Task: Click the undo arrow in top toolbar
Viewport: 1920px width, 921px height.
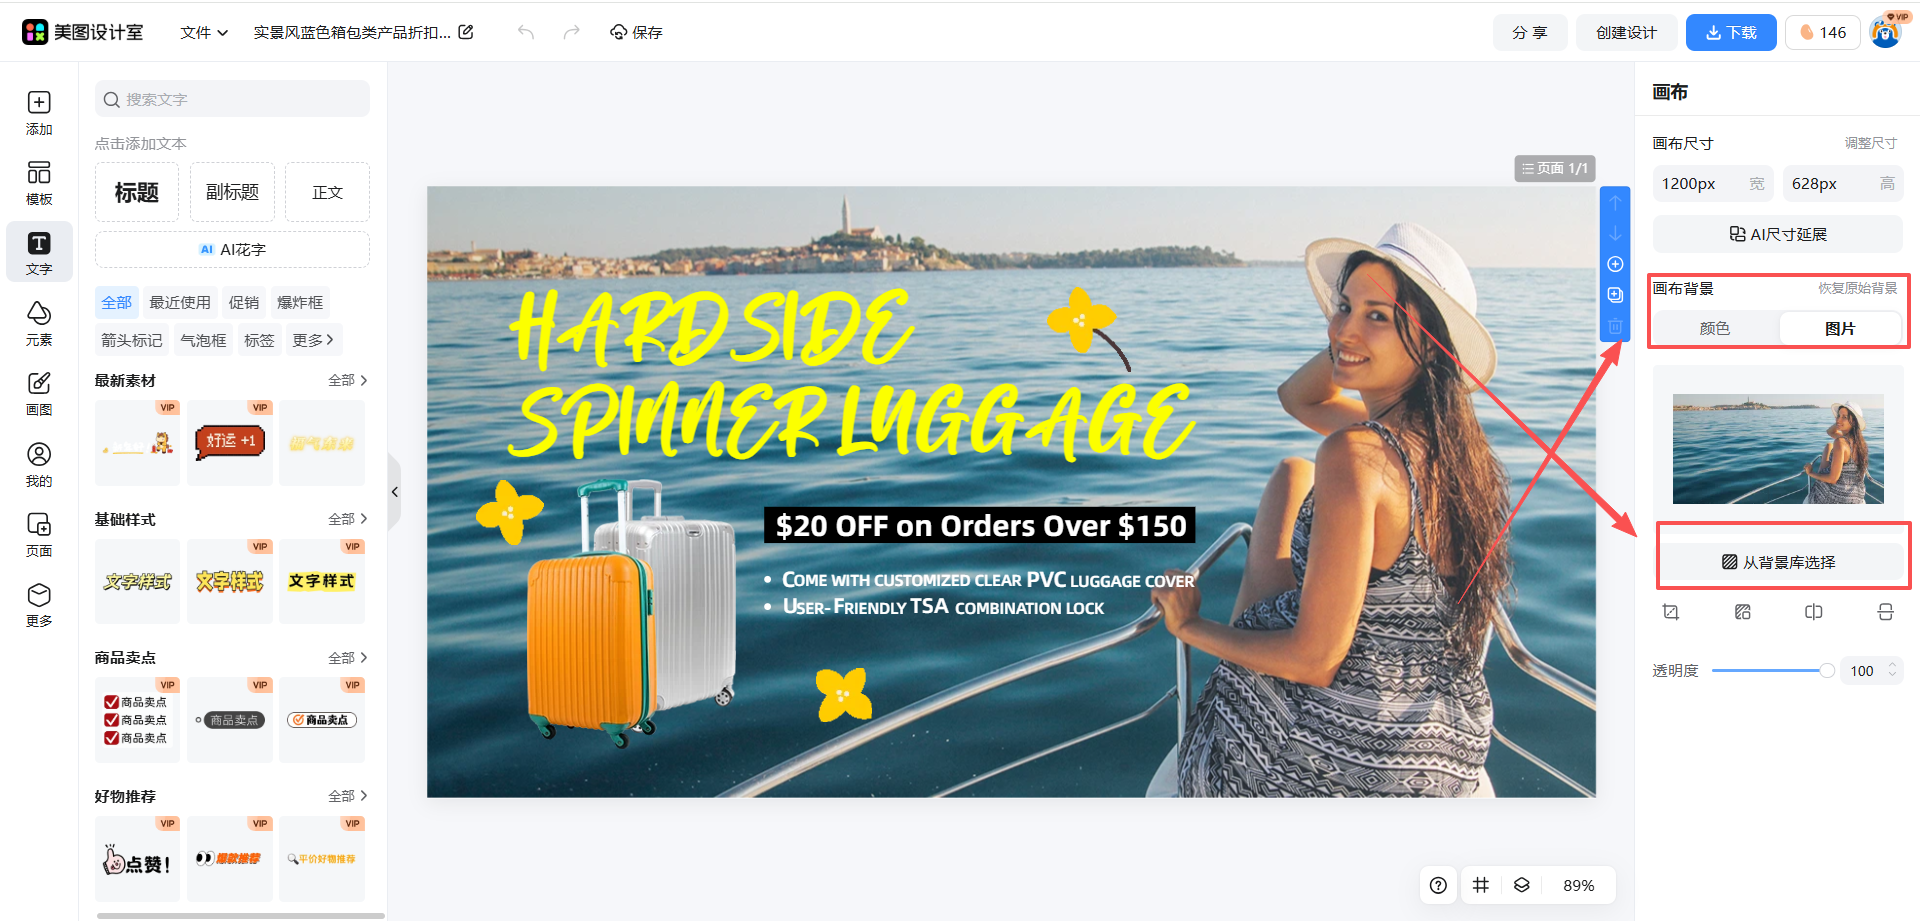Action: (x=526, y=32)
